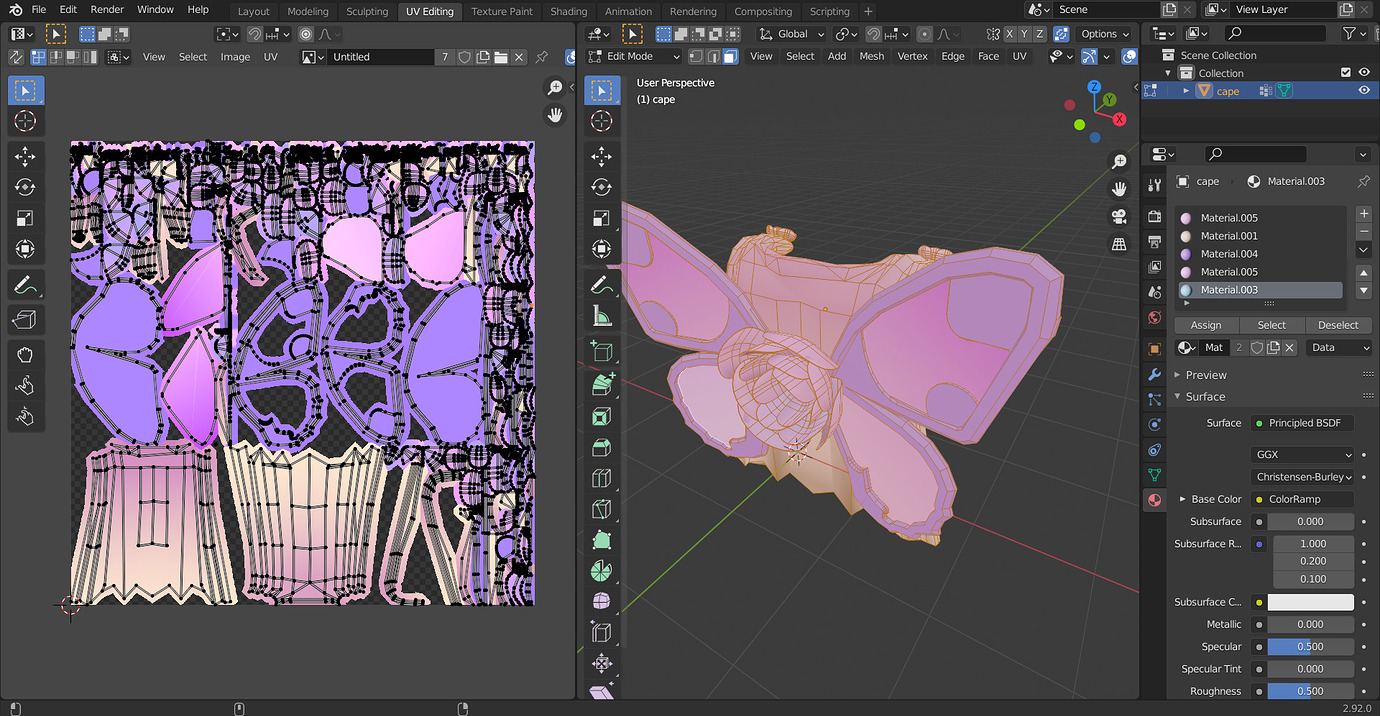Expand the Preview panel
Screen dimensions: 1380x716
point(1206,375)
